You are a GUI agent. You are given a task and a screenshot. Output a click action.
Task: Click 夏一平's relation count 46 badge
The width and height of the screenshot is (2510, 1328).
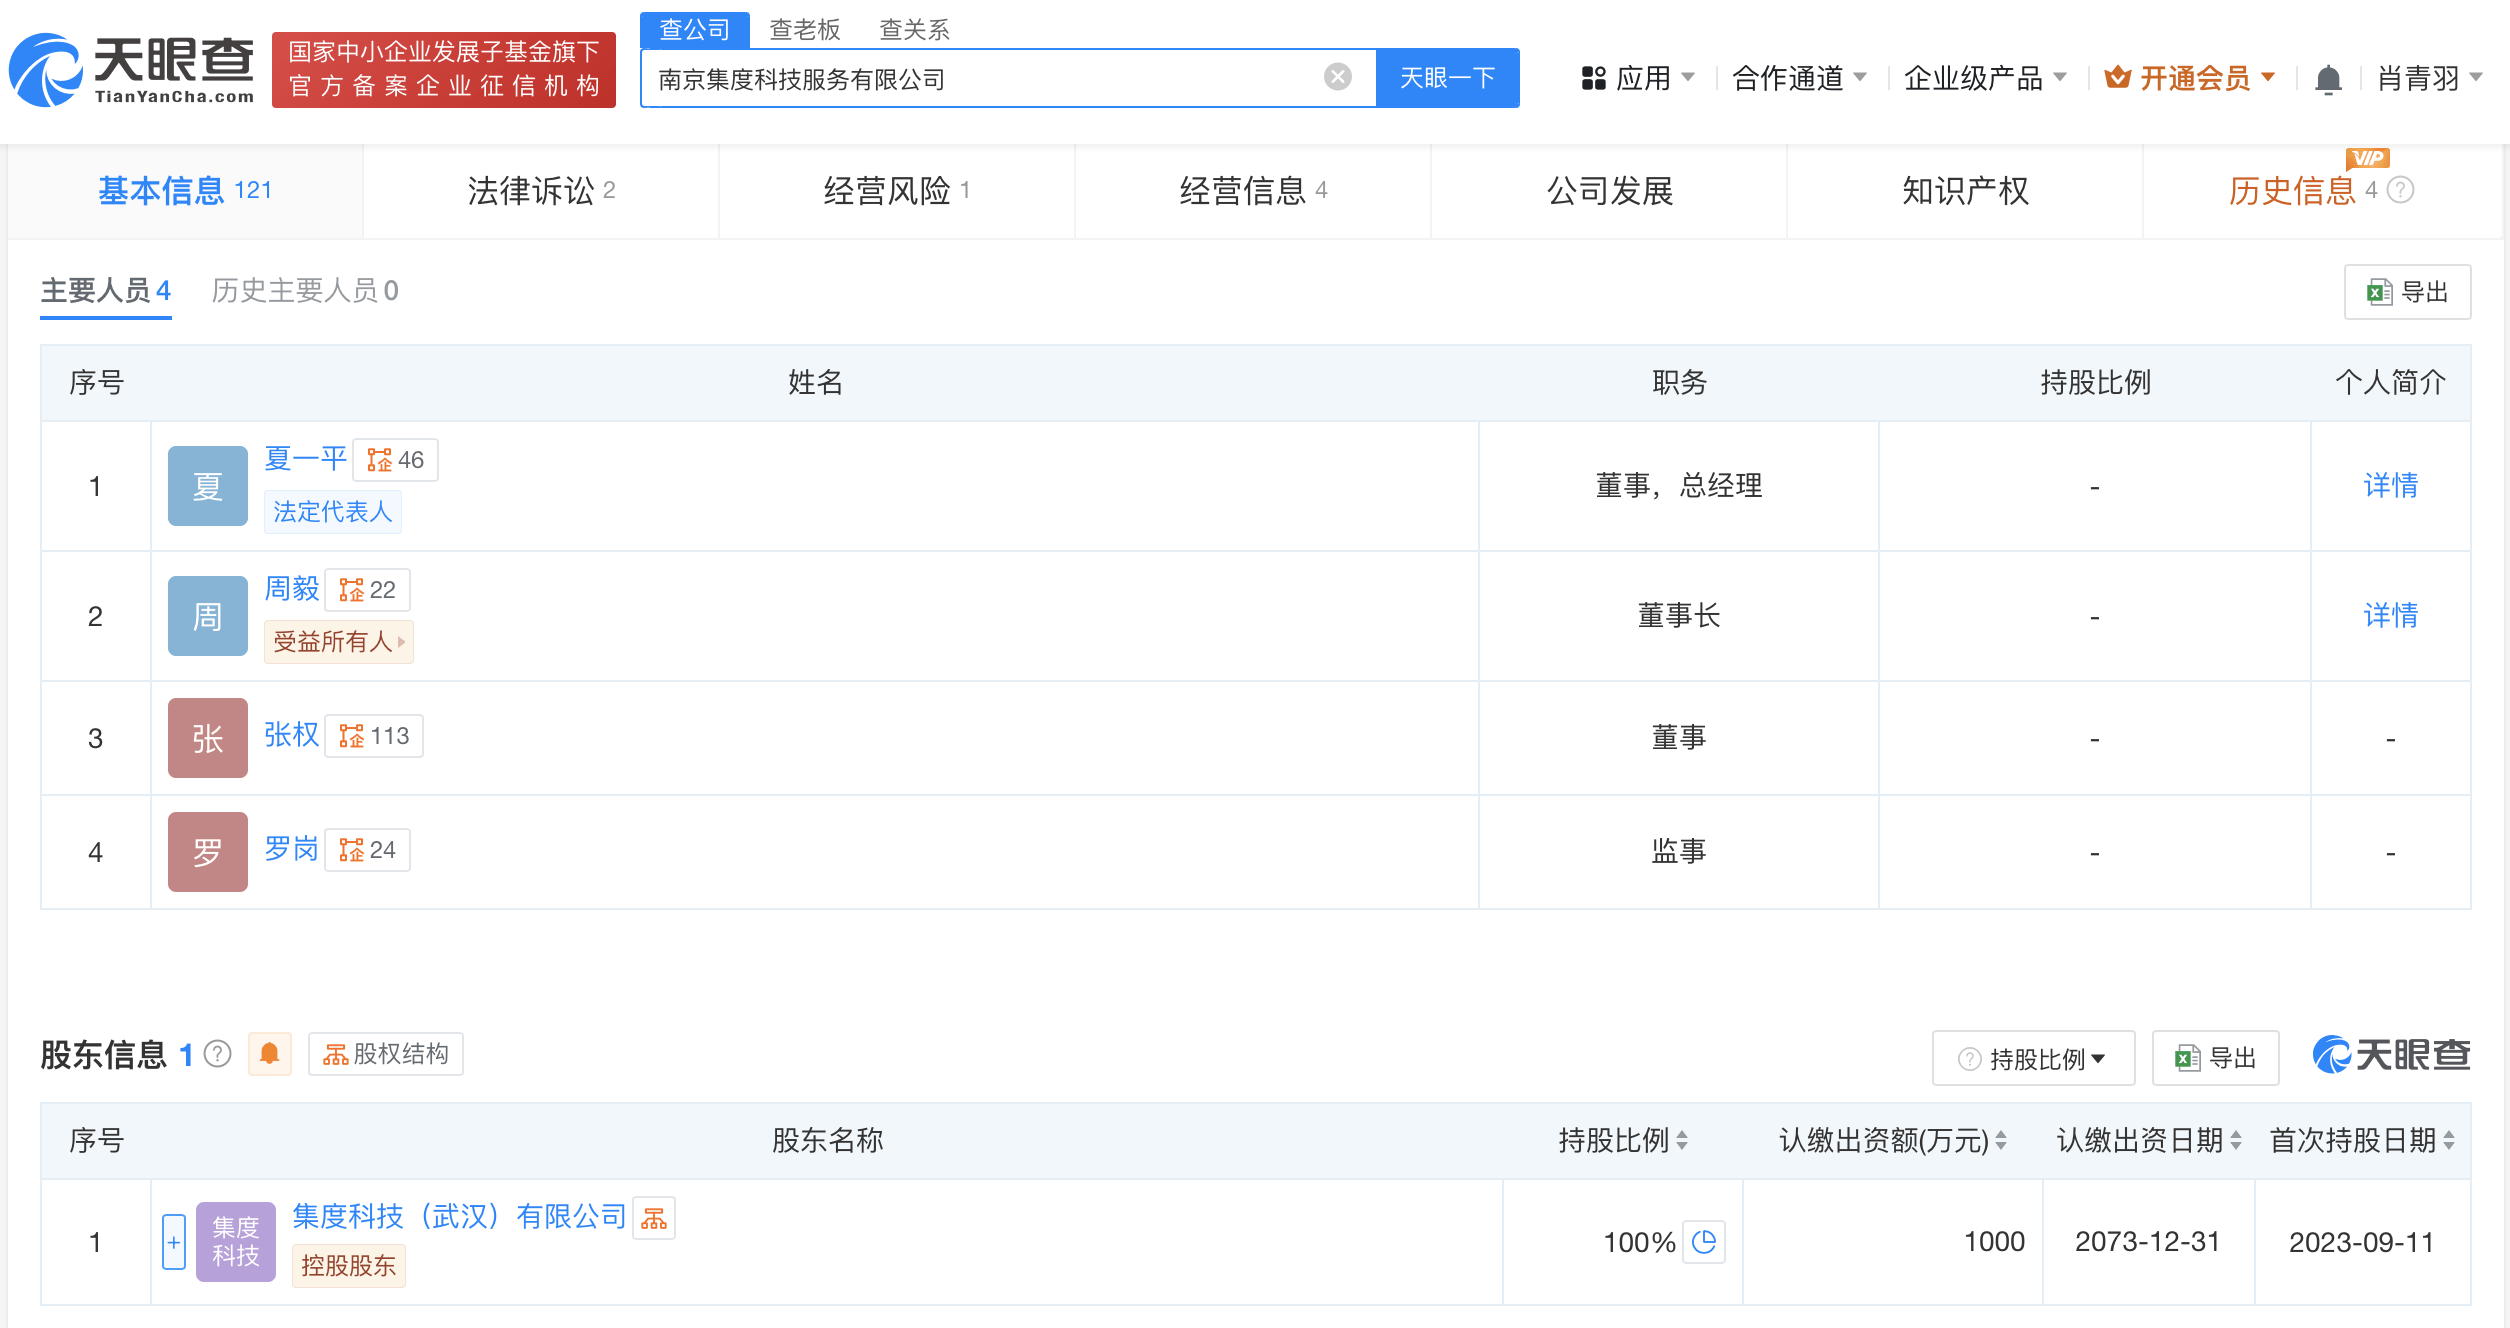coord(396,460)
